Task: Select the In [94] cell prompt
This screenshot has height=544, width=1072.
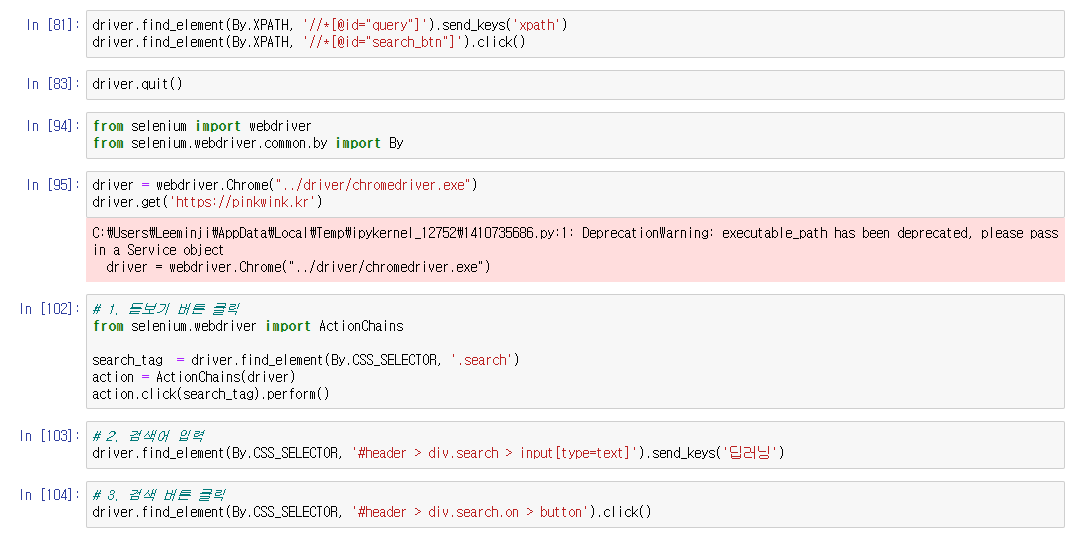Action: tap(52, 126)
